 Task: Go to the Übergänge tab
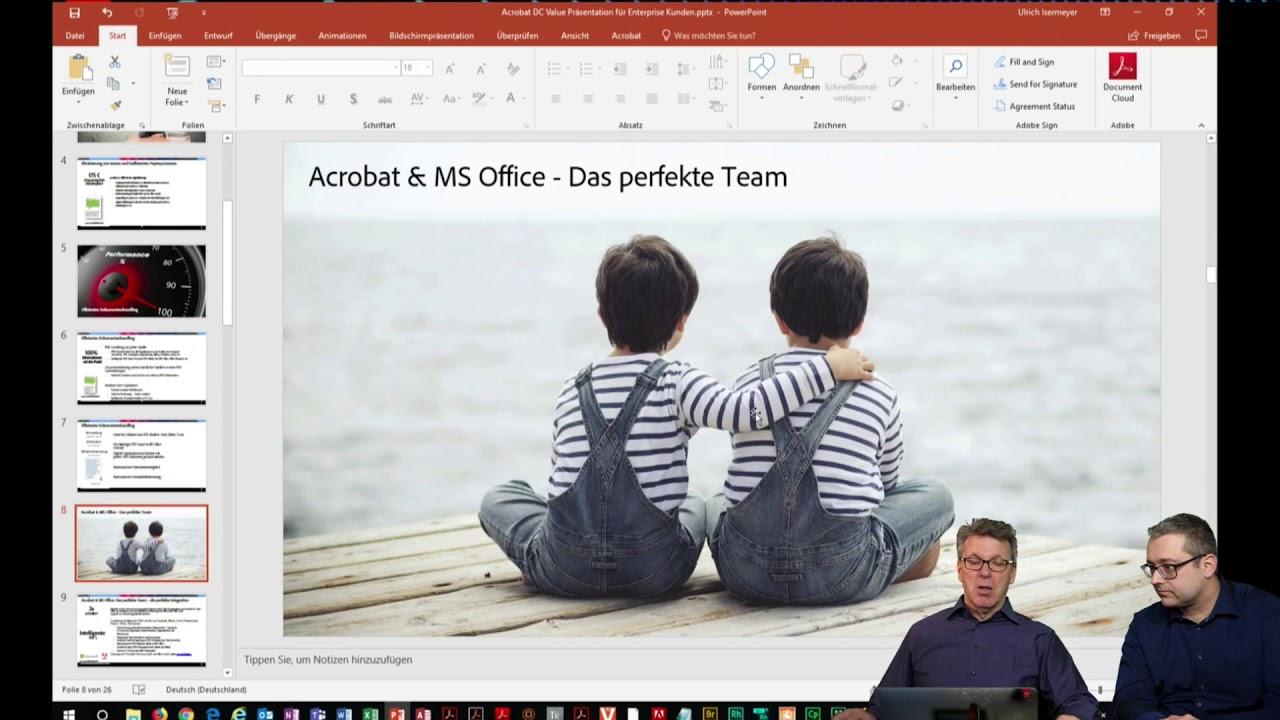[x=275, y=35]
